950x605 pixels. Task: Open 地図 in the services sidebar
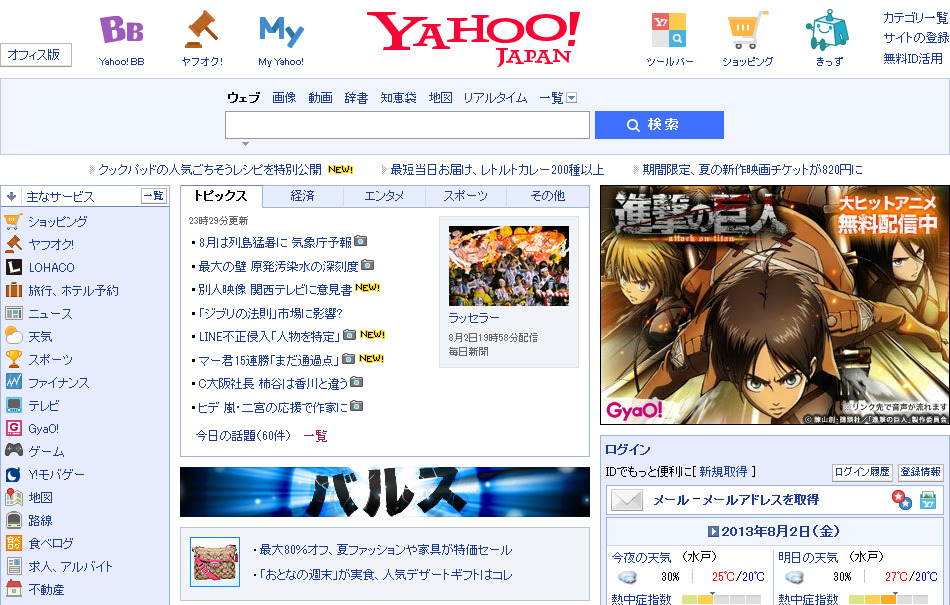coord(40,498)
